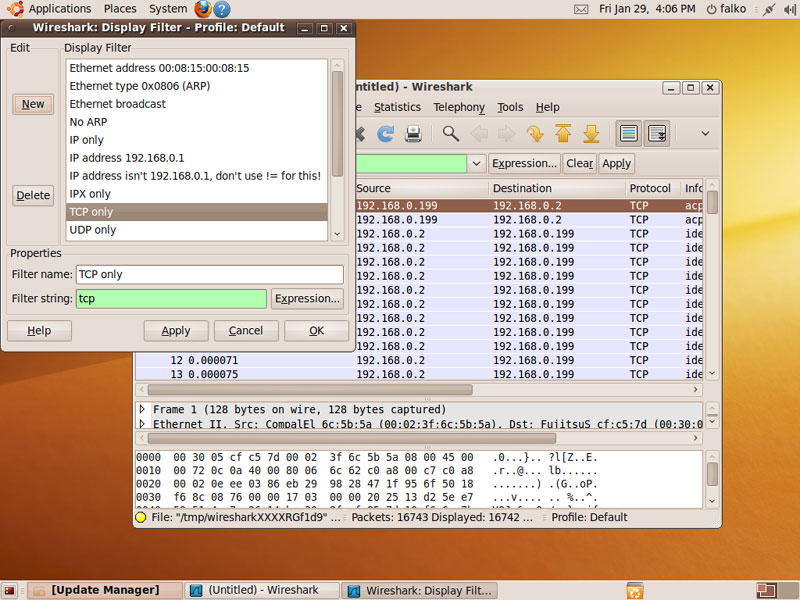Click the expert info status circle
Screen dimensions: 800x600
click(141, 517)
